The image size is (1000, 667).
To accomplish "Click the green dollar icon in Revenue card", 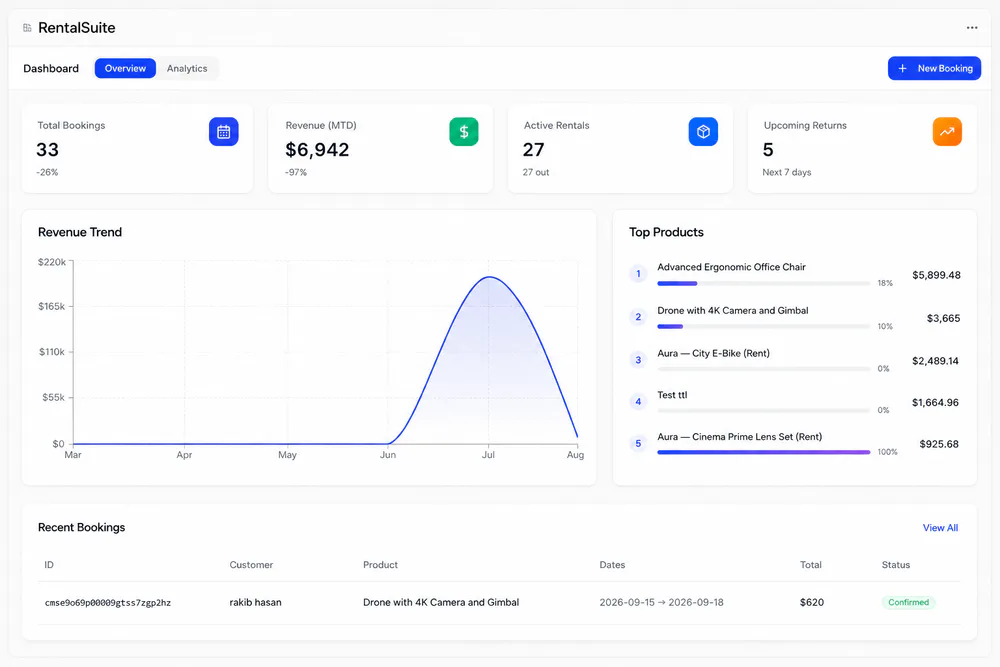I will 464,131.
